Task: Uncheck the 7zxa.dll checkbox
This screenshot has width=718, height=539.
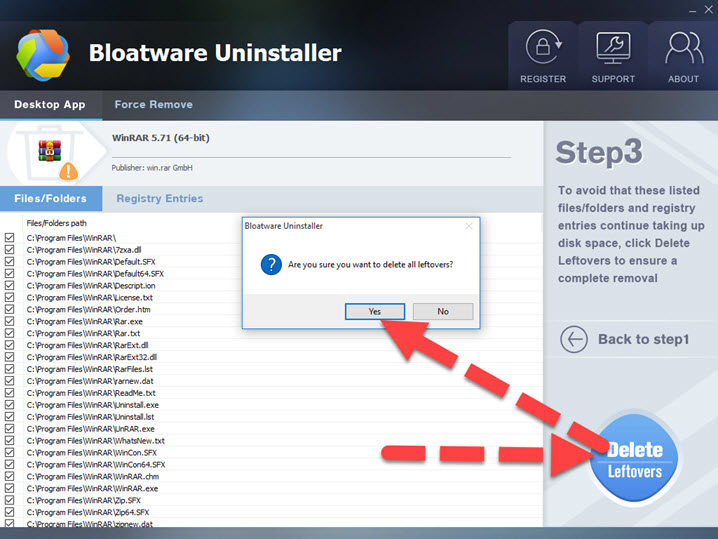Action: coord(9,250)
